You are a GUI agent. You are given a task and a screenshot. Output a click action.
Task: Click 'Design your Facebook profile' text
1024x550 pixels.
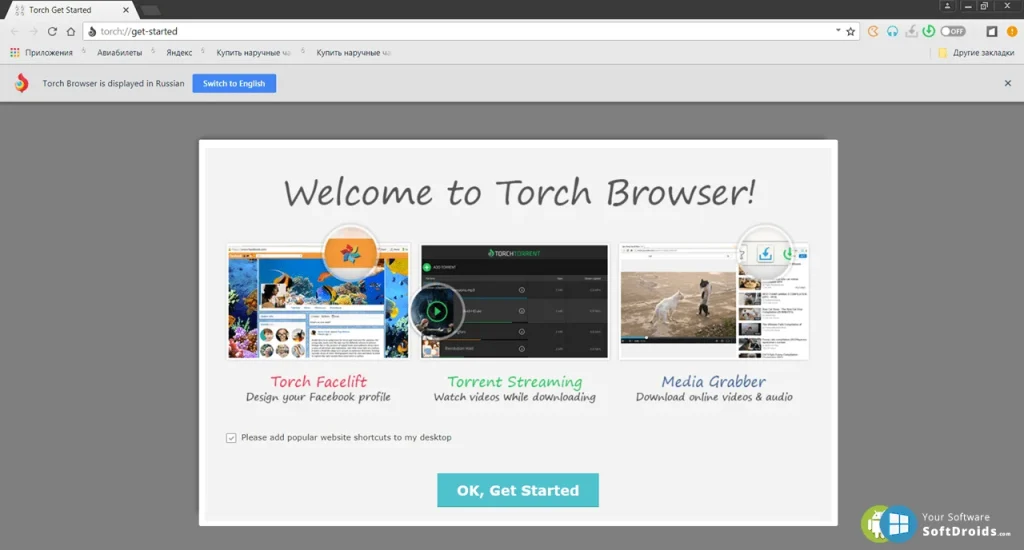coord(318,397)
